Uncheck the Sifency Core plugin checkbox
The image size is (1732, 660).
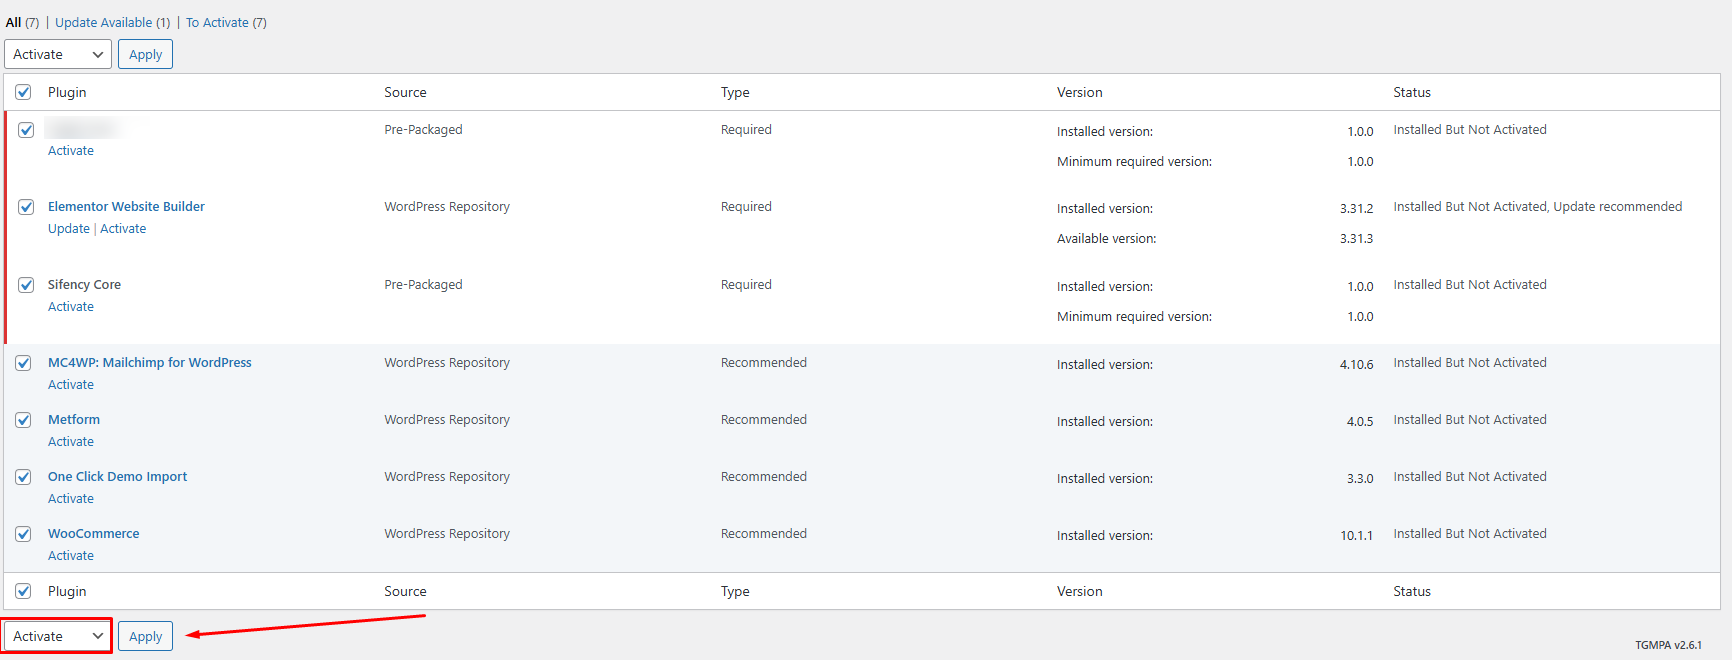coord(26,285)
